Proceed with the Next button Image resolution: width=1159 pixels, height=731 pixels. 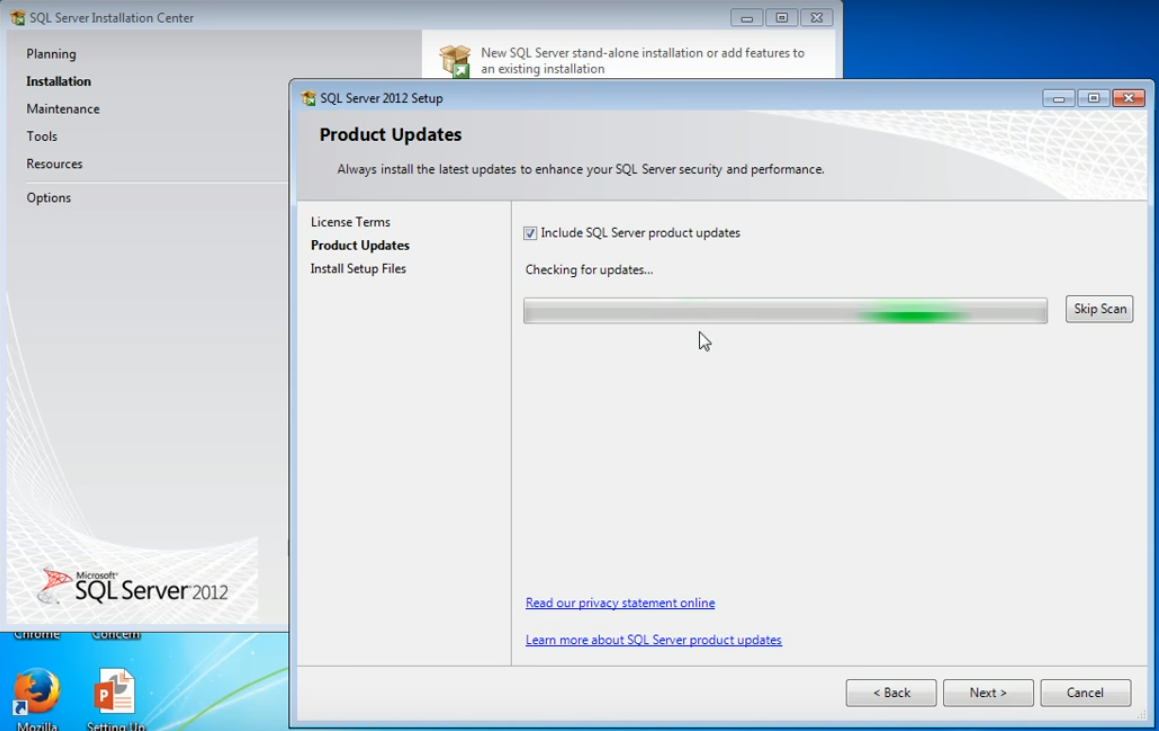click(x=988, y=693)
